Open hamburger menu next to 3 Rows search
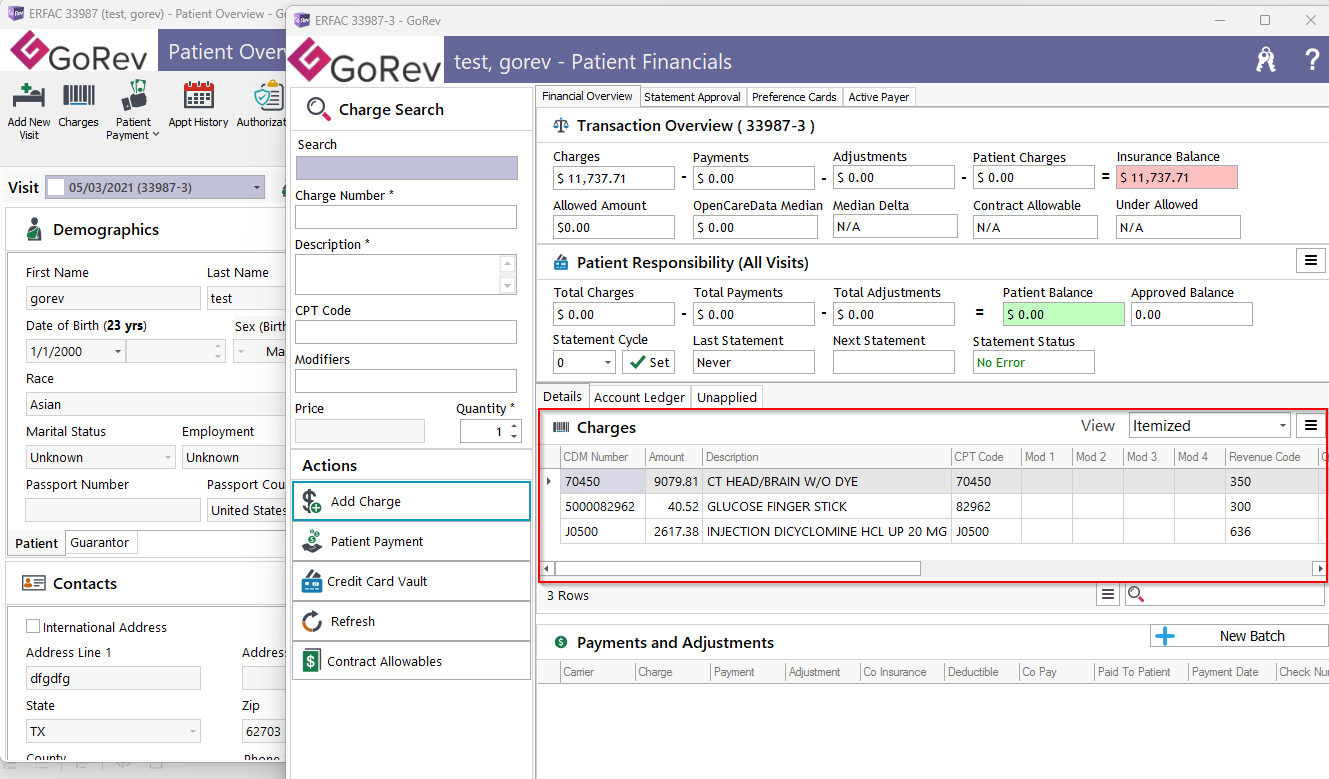 (x=1108, y=595)
